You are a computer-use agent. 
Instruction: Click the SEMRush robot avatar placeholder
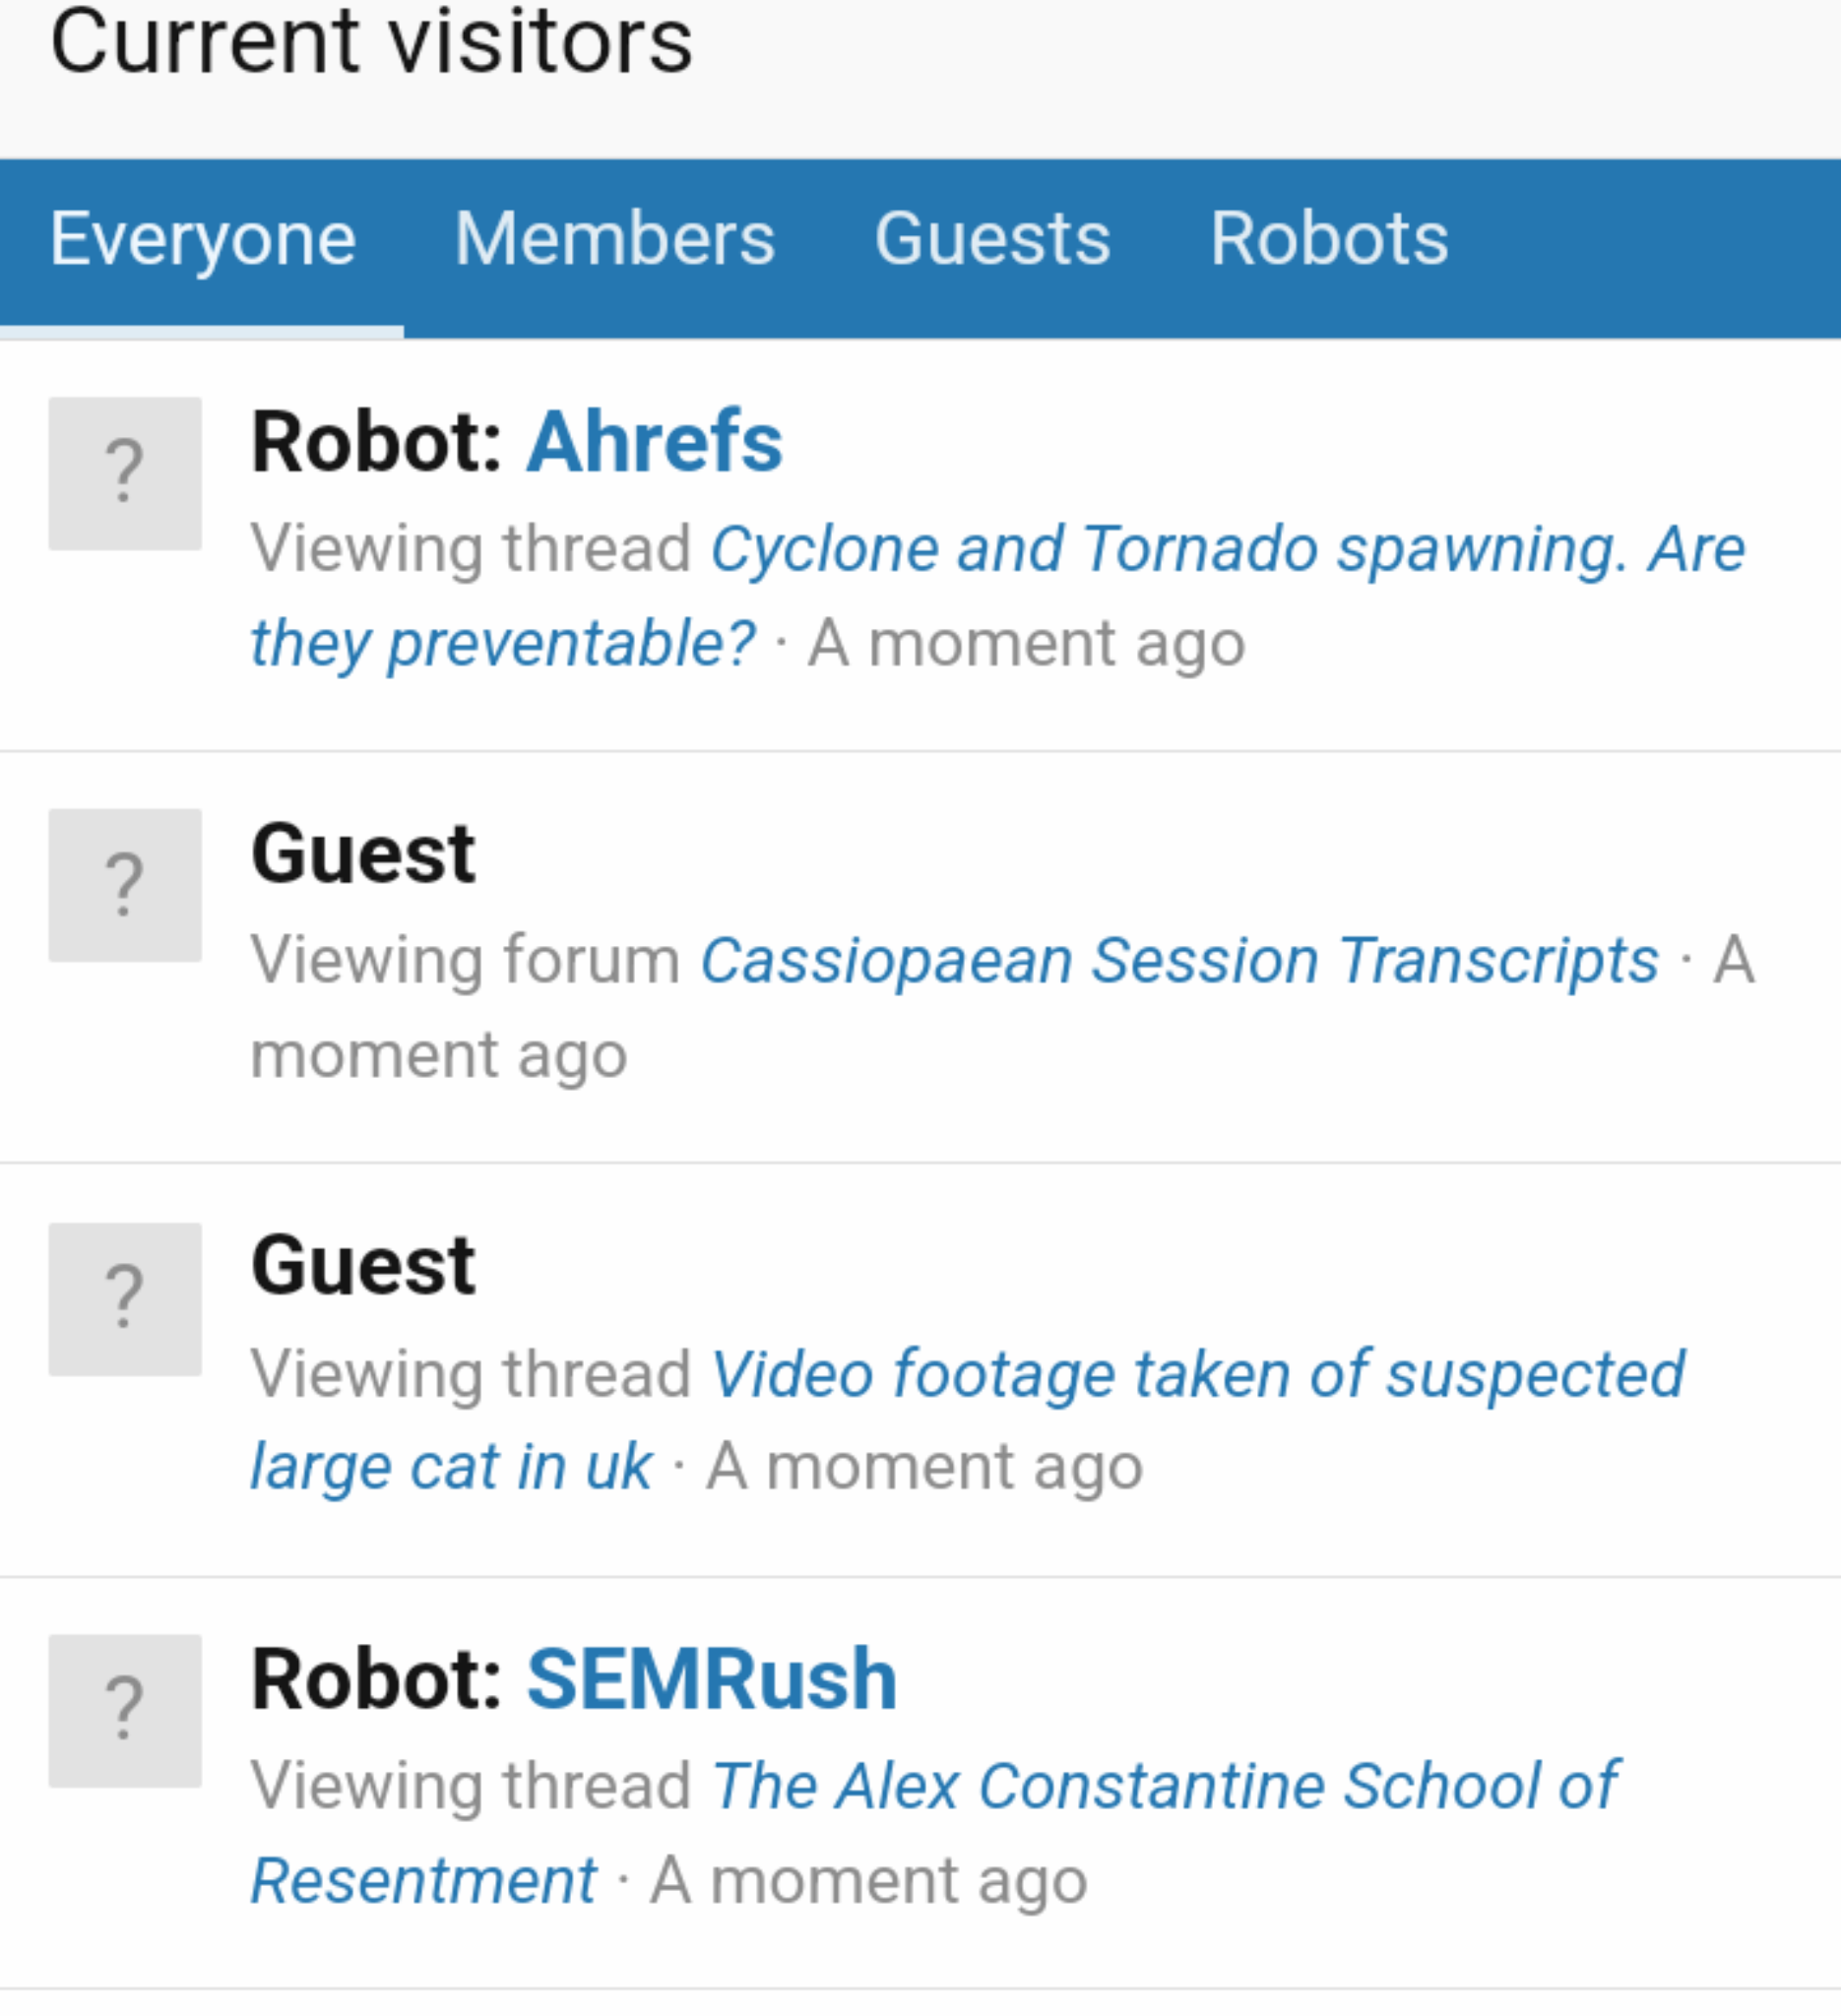click(125, 1711)
